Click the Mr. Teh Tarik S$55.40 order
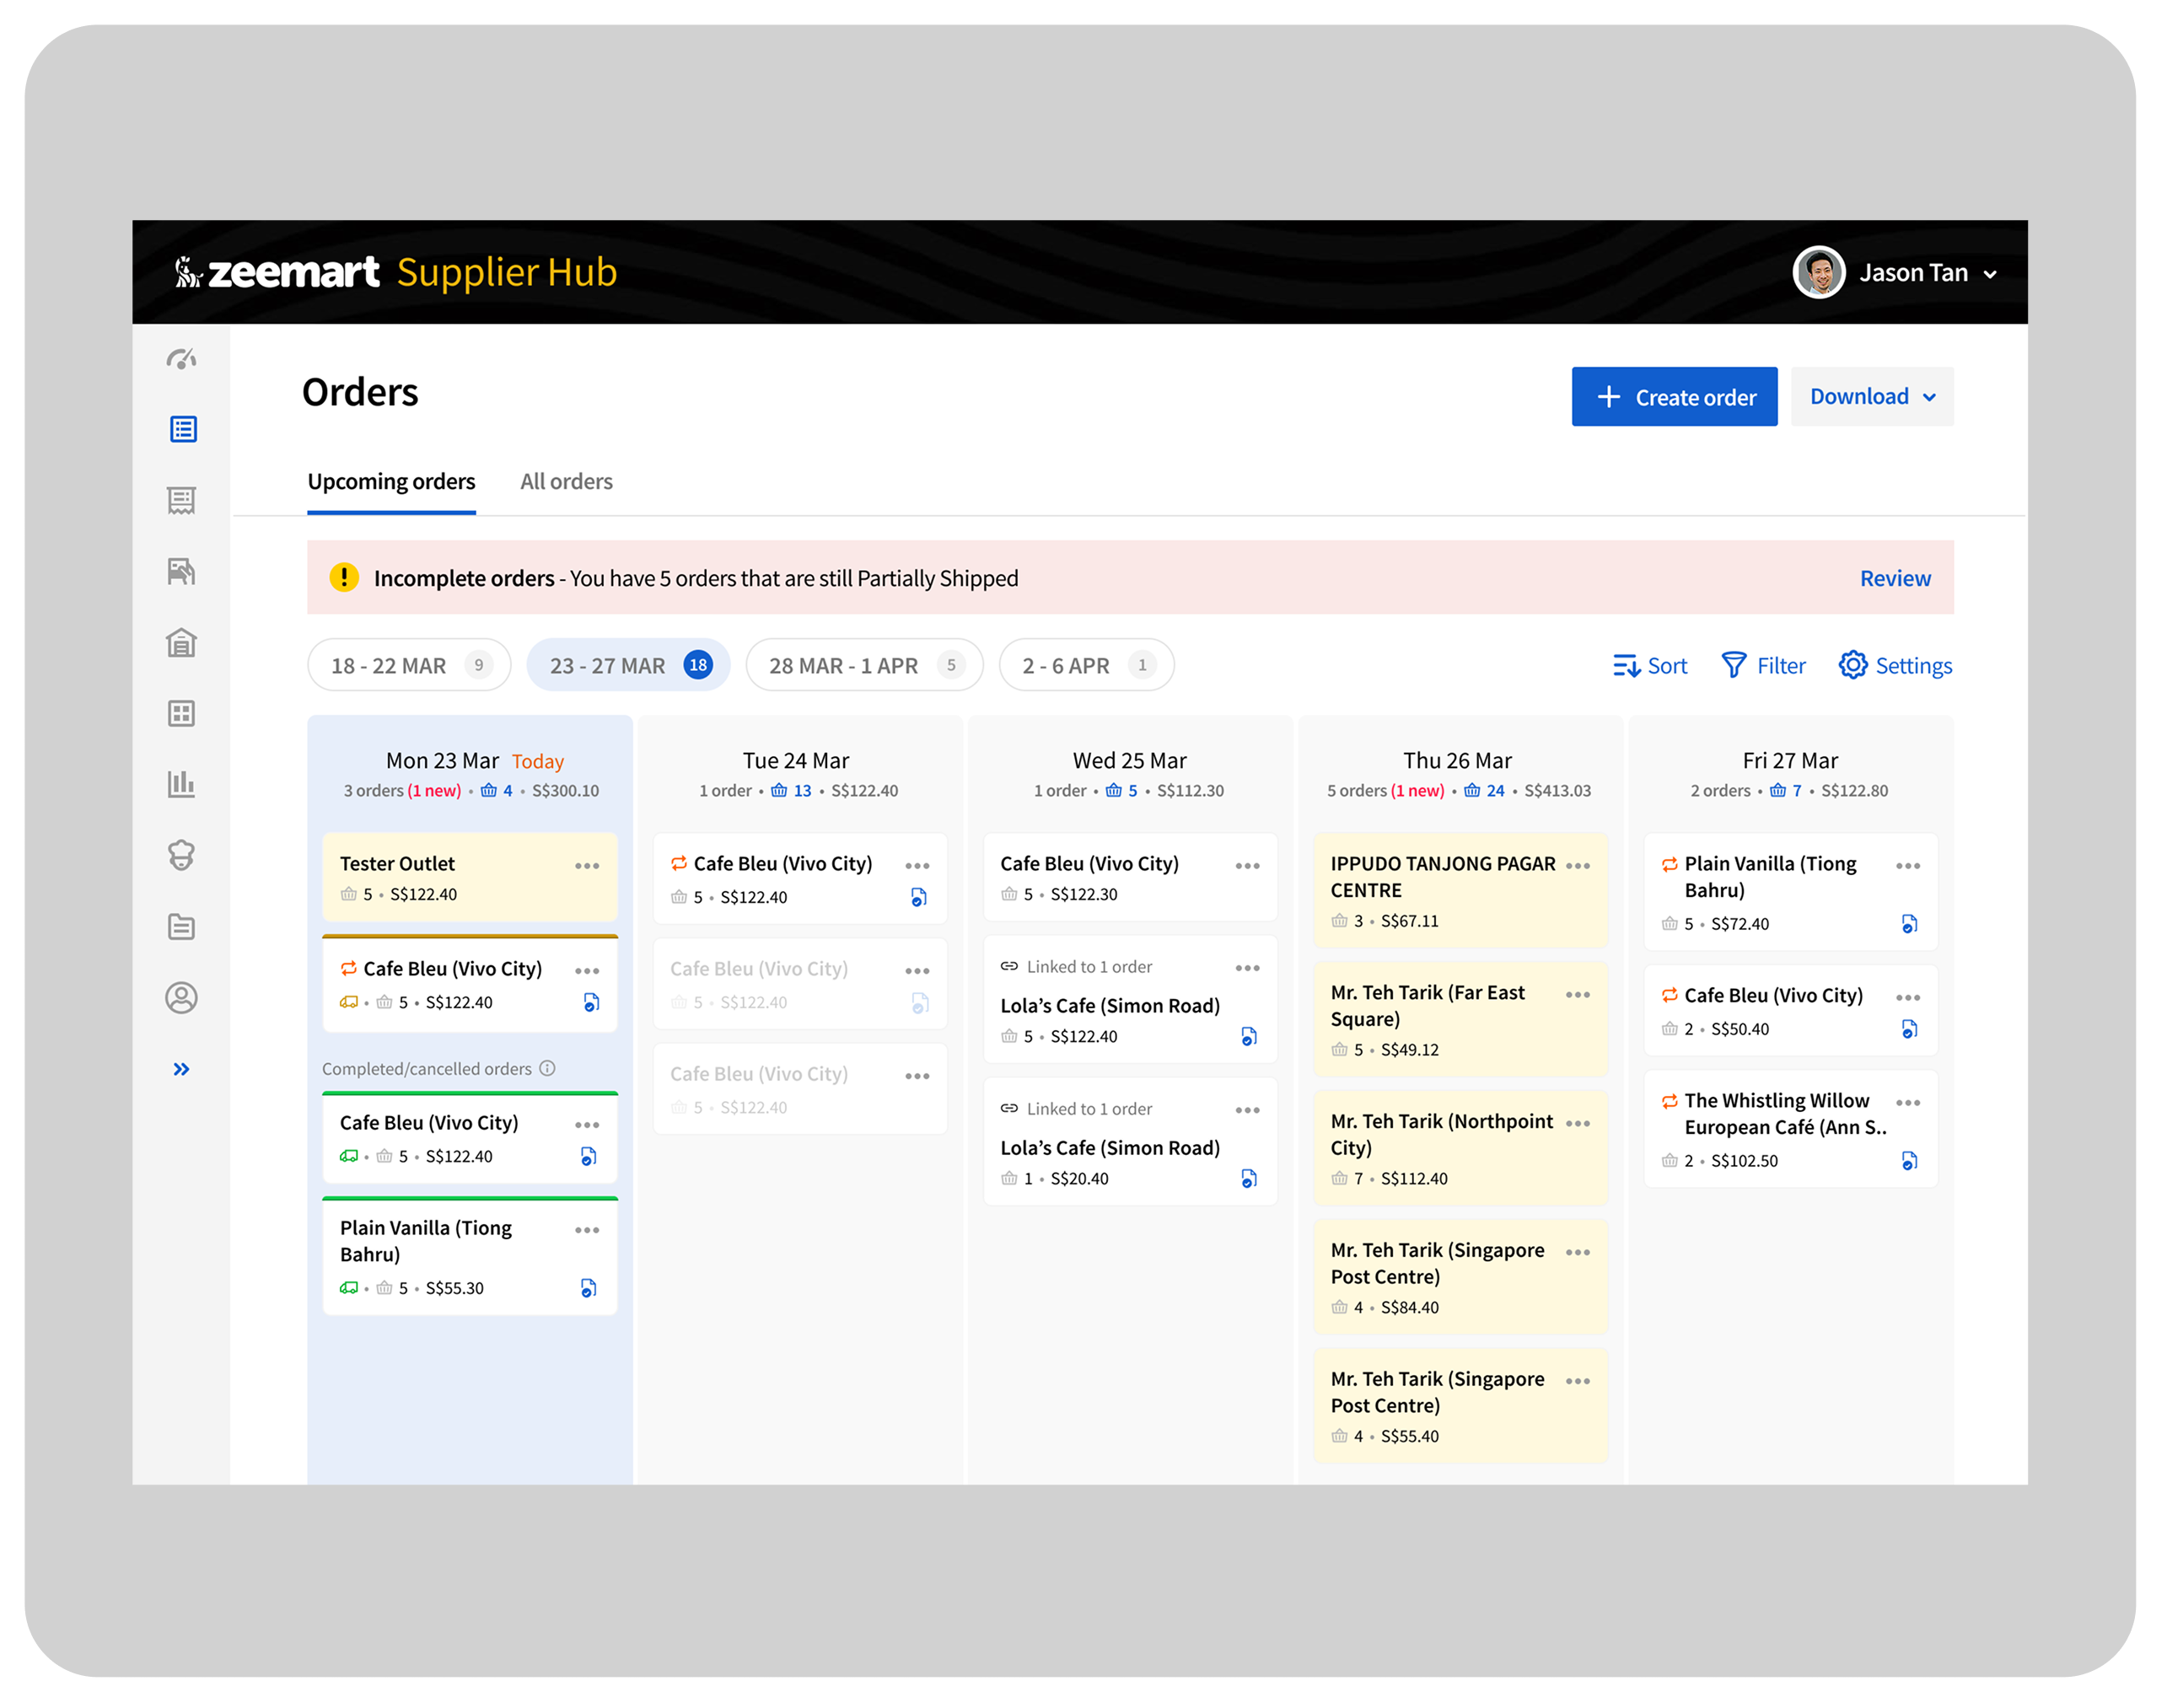Image resolution: width=2167 pixels, height=1708 pixels. click(1460, 1407)
